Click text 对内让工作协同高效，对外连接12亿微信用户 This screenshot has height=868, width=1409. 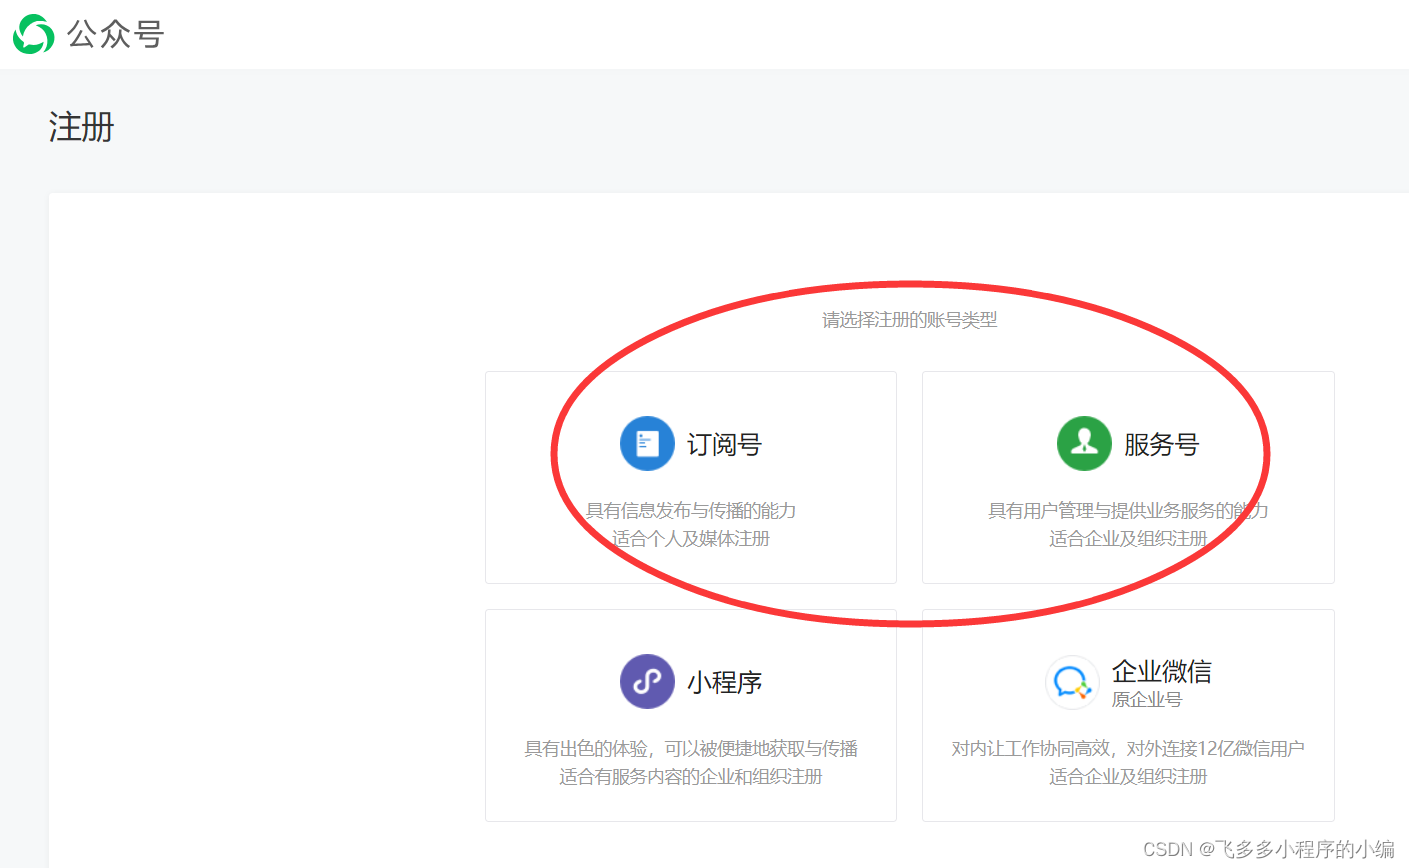point(1128,748)
